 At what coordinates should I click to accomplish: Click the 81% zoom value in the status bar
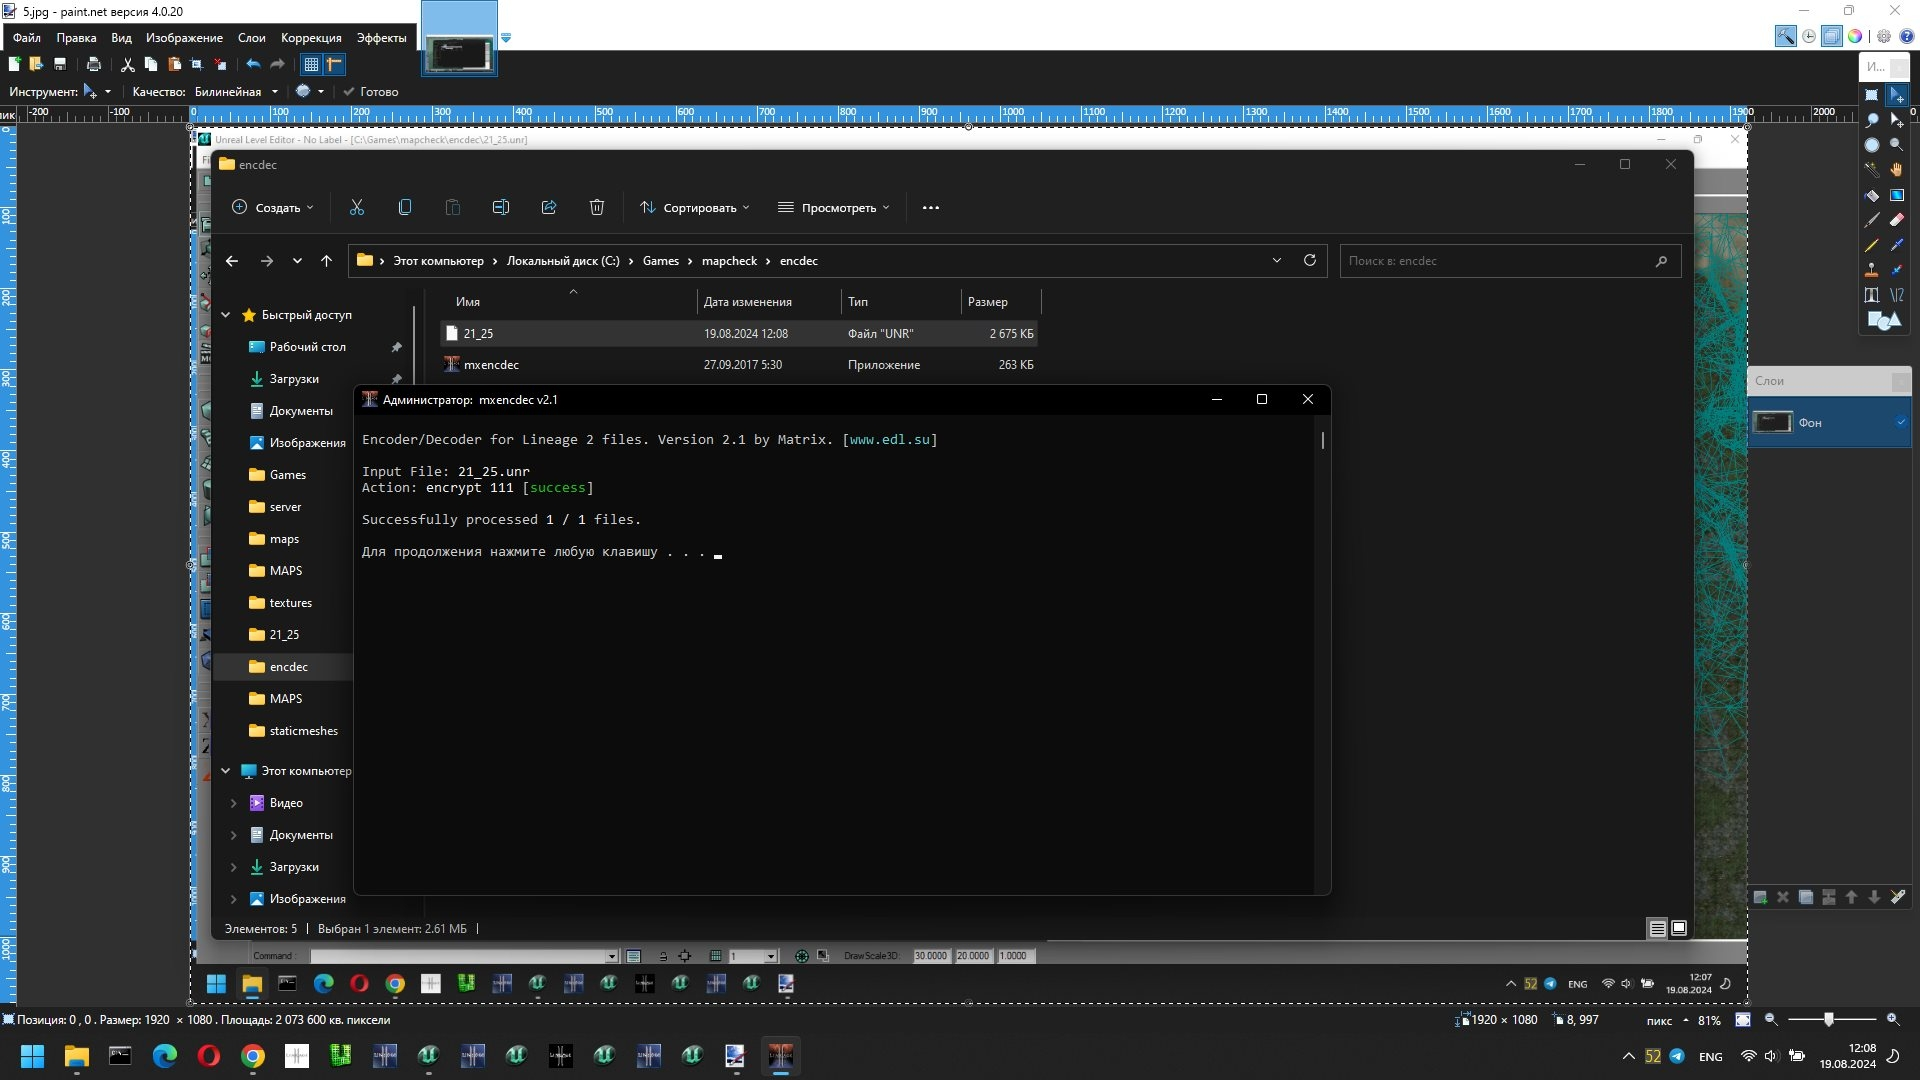(1709, 1020)
